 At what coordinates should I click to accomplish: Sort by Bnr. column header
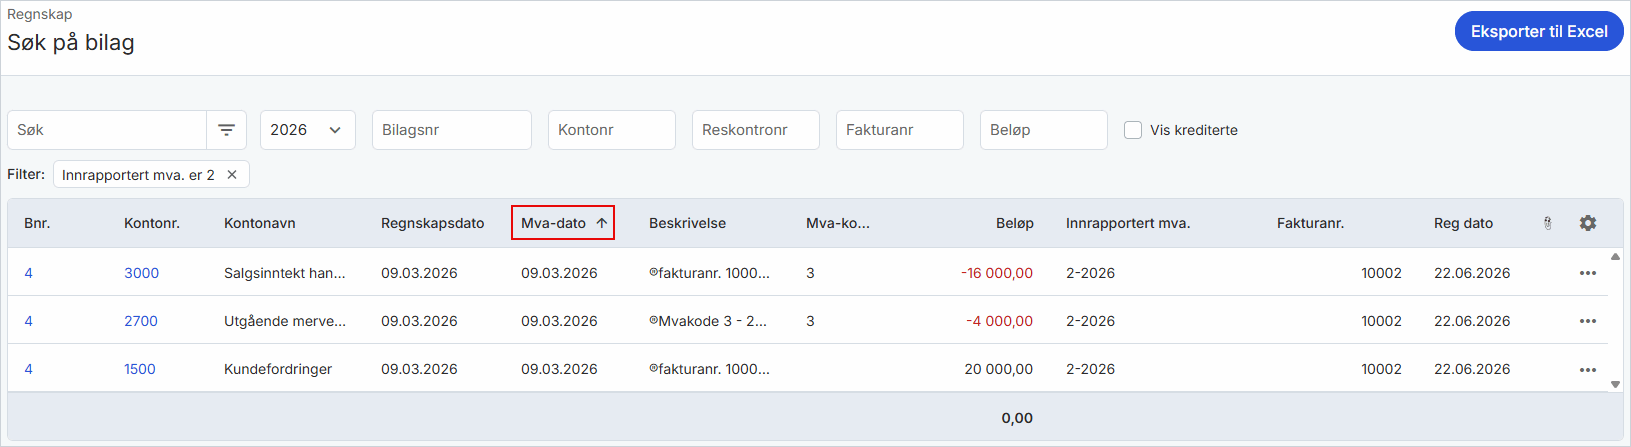click(x=37, y=223)
